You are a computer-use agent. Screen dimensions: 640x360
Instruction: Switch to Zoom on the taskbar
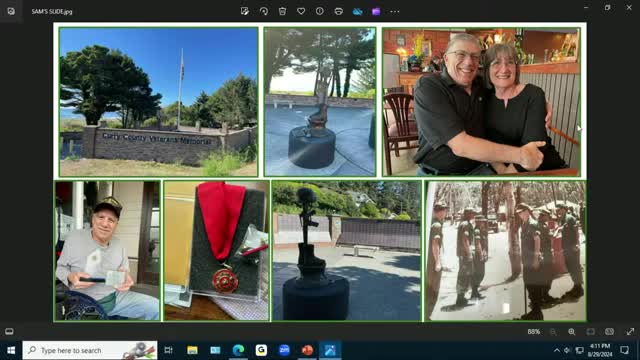point(284,350)
